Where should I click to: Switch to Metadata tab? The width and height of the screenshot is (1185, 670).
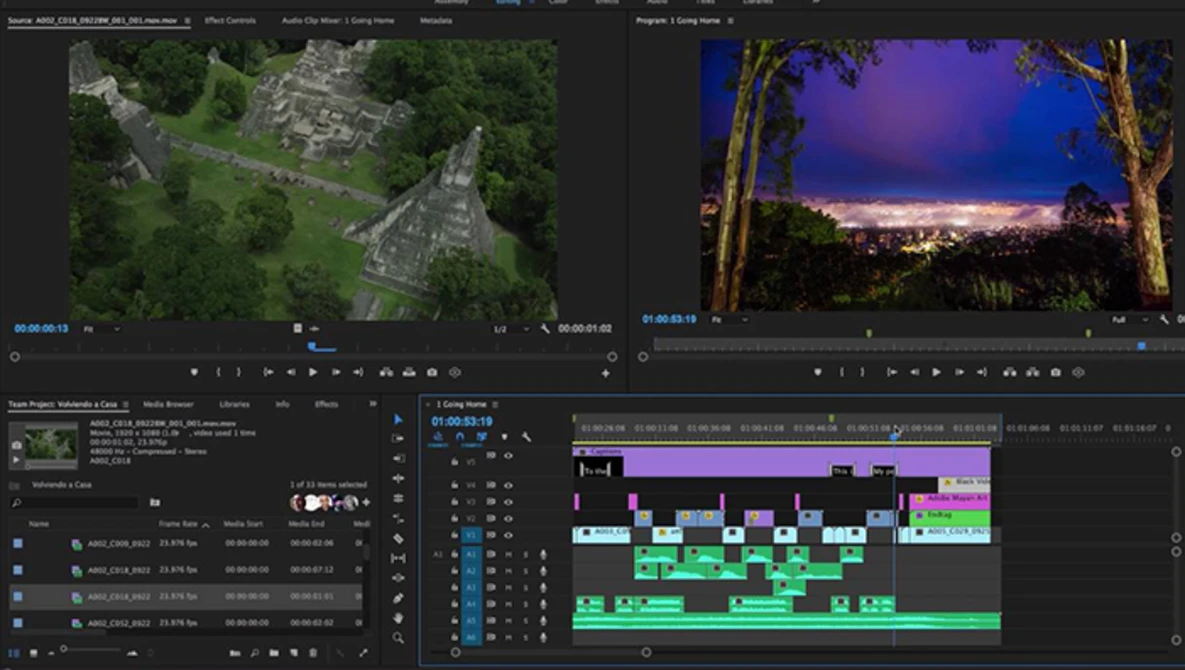436,21
